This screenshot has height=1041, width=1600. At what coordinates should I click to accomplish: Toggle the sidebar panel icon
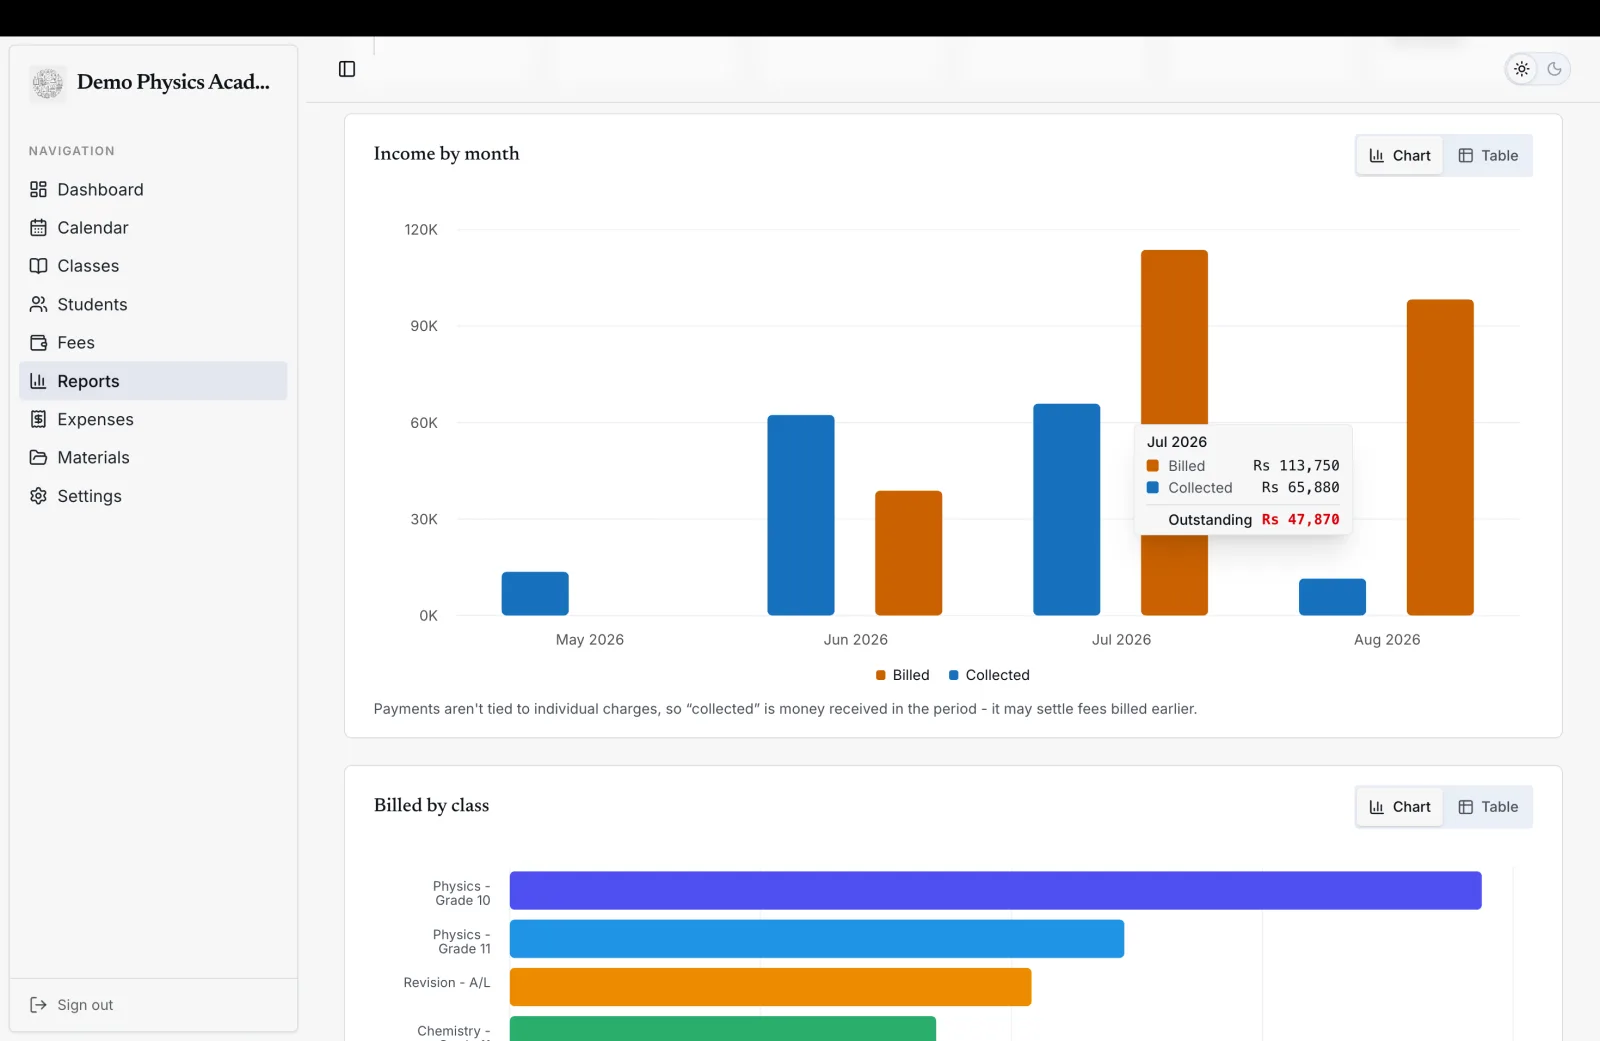point(347,69)
